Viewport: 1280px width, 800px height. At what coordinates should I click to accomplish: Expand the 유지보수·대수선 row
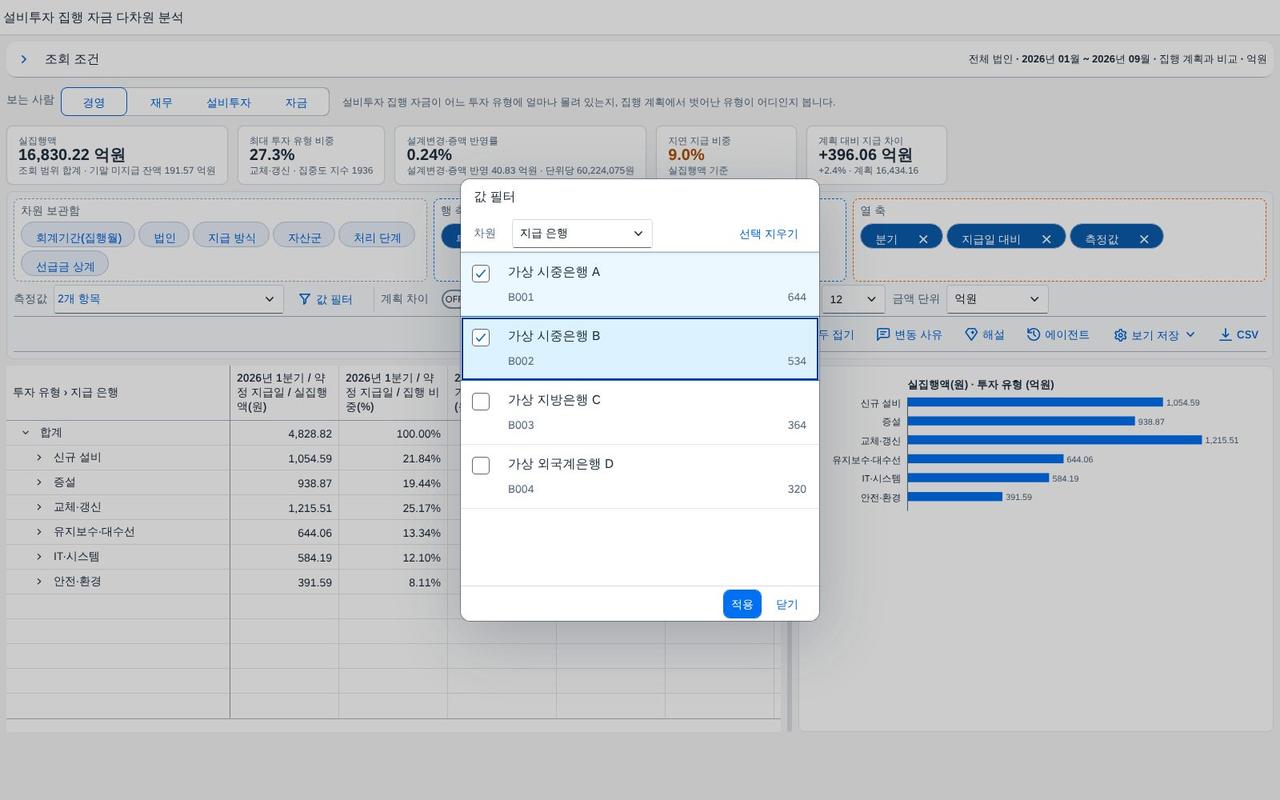pyautogui.click(x=39, y=532)
